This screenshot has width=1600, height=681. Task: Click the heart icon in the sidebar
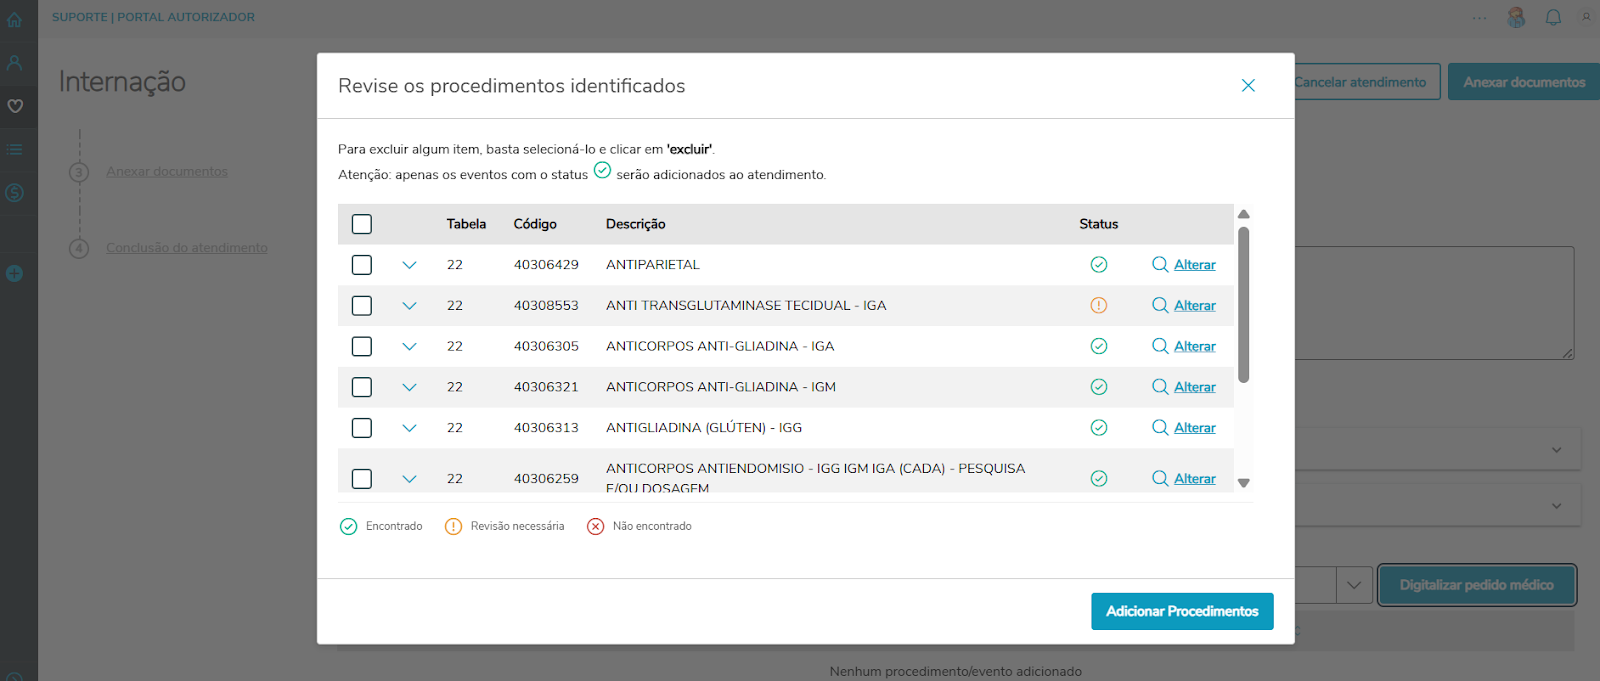point(14,106)
